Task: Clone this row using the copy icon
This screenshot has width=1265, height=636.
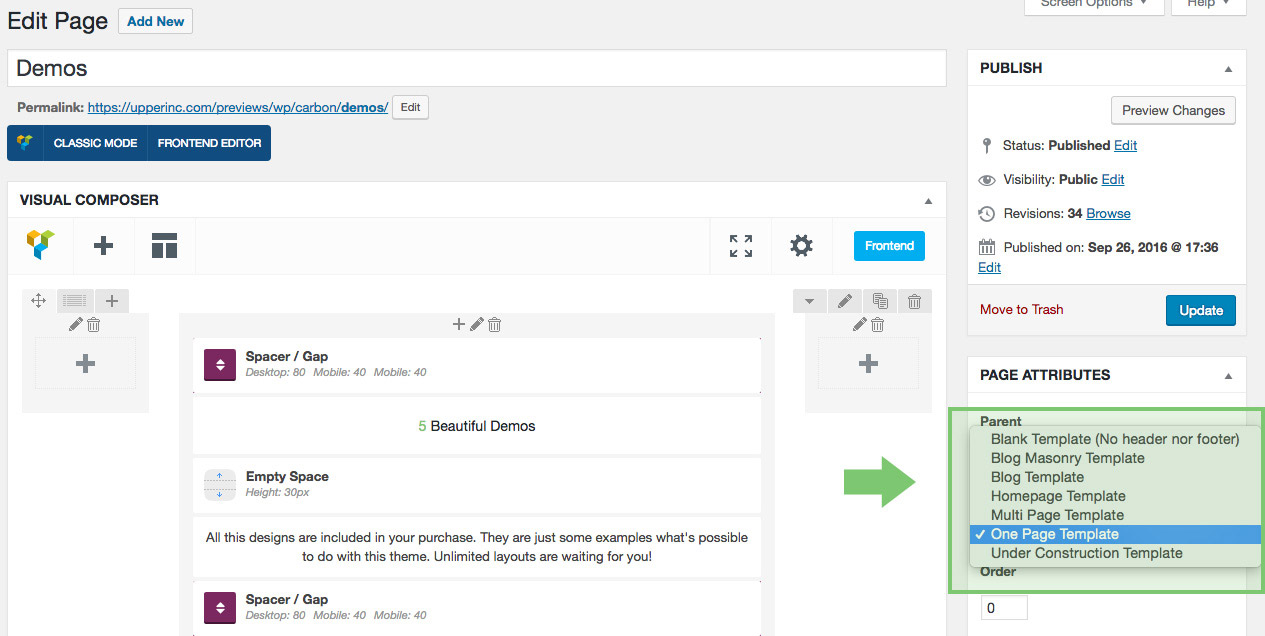Action: [880, 300]
